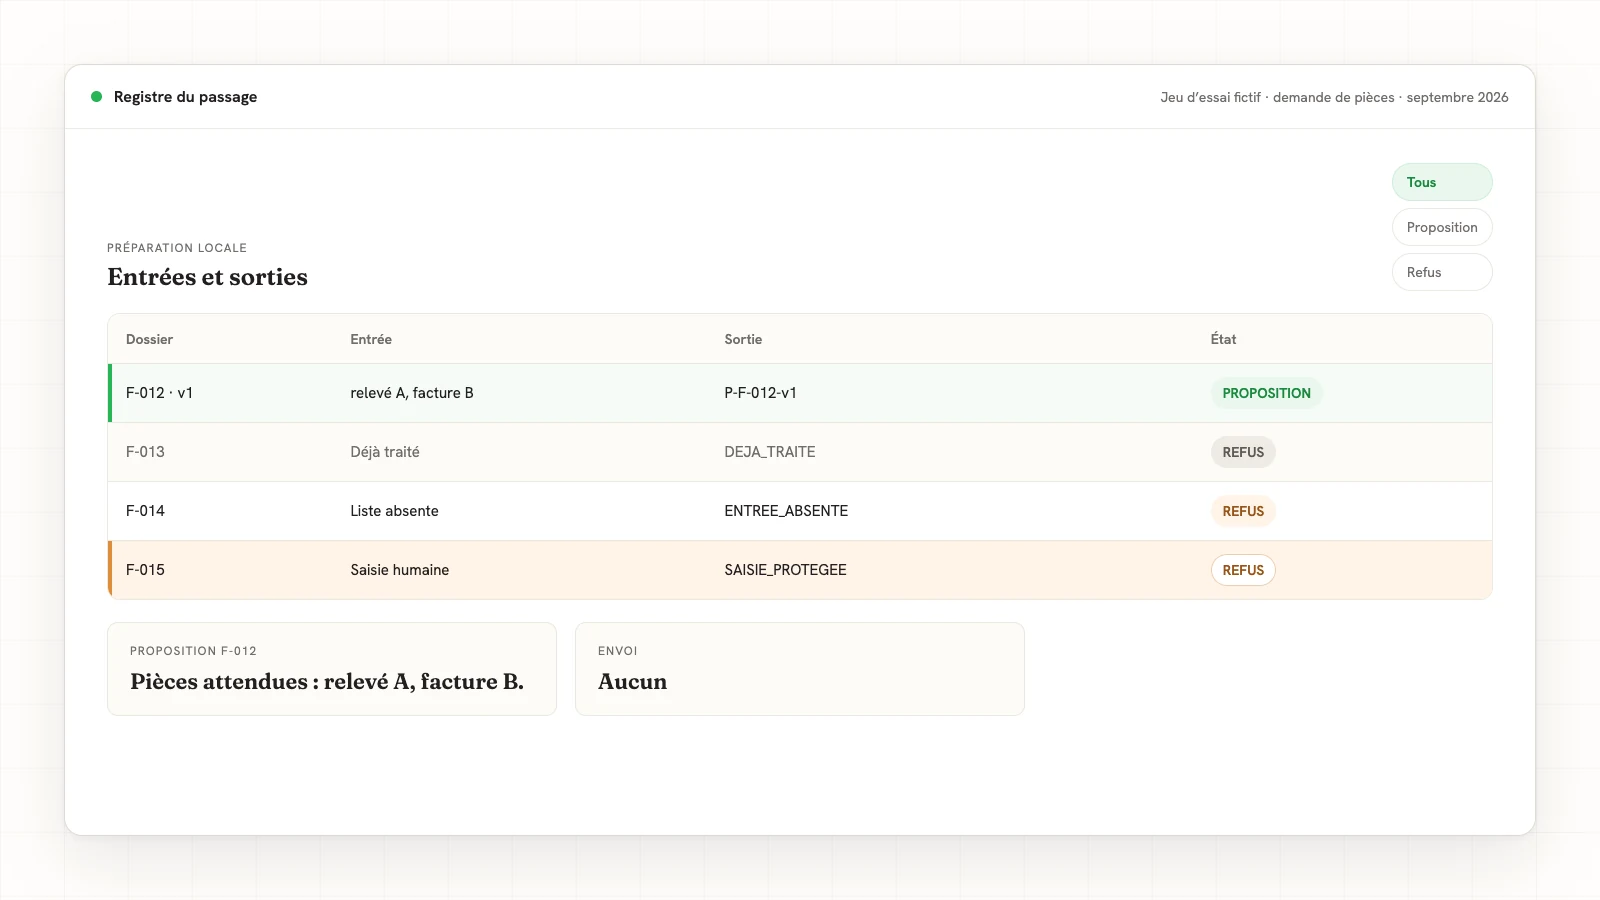Open the Proposition F-012 card
The width and height of the screenshot is (1600, 900).
(332, 669)
